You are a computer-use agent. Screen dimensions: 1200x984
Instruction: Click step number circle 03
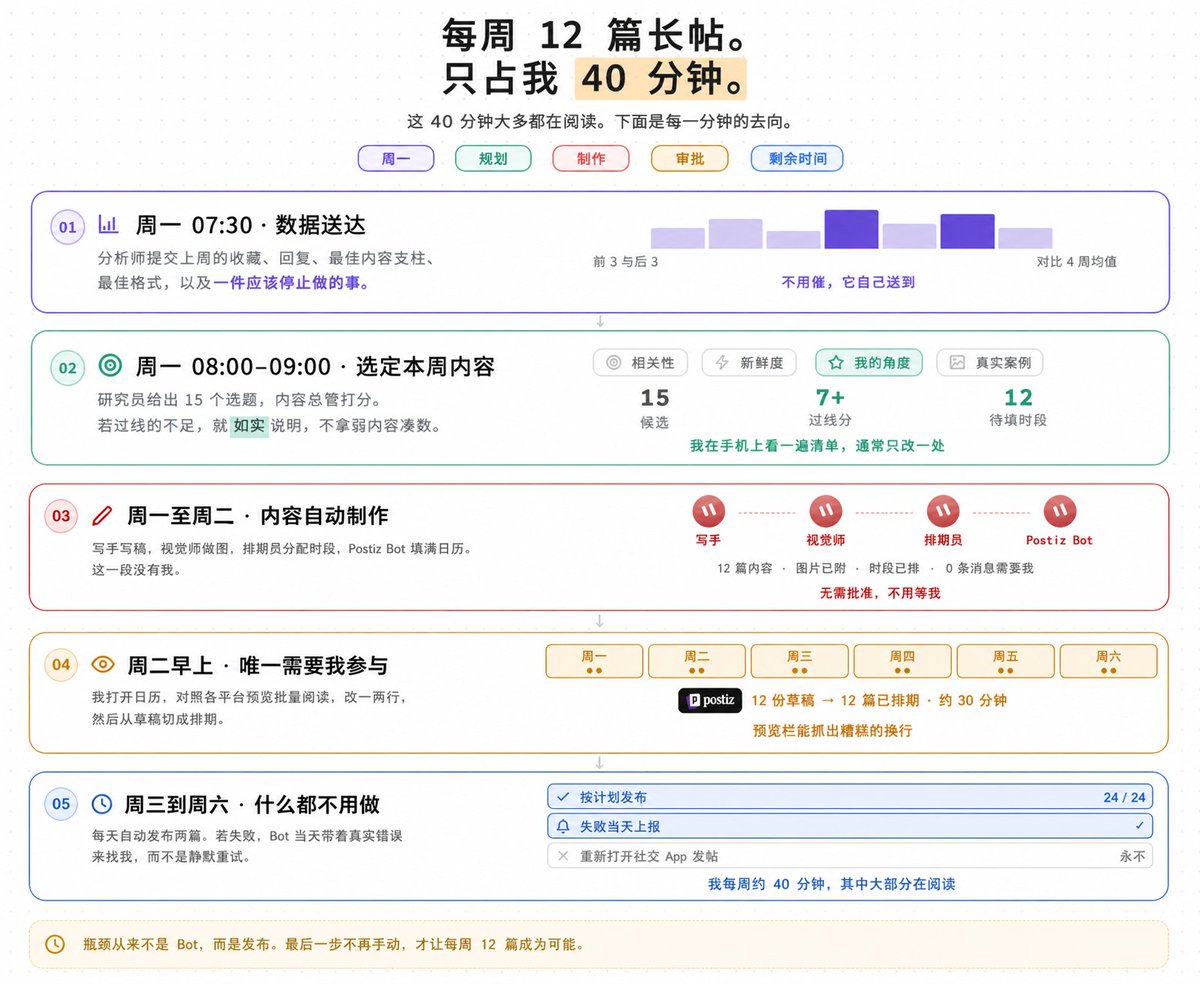61,516
